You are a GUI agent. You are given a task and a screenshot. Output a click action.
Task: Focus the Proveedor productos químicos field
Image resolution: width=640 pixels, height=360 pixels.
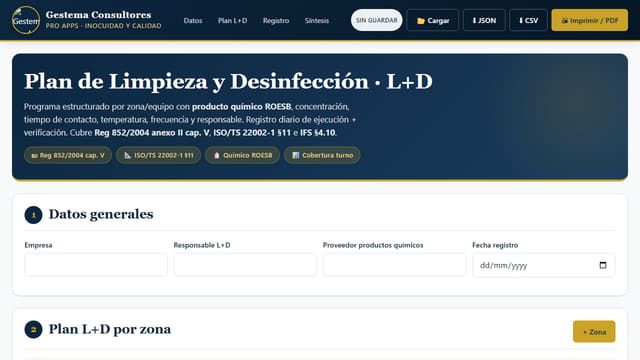point(394,265)
